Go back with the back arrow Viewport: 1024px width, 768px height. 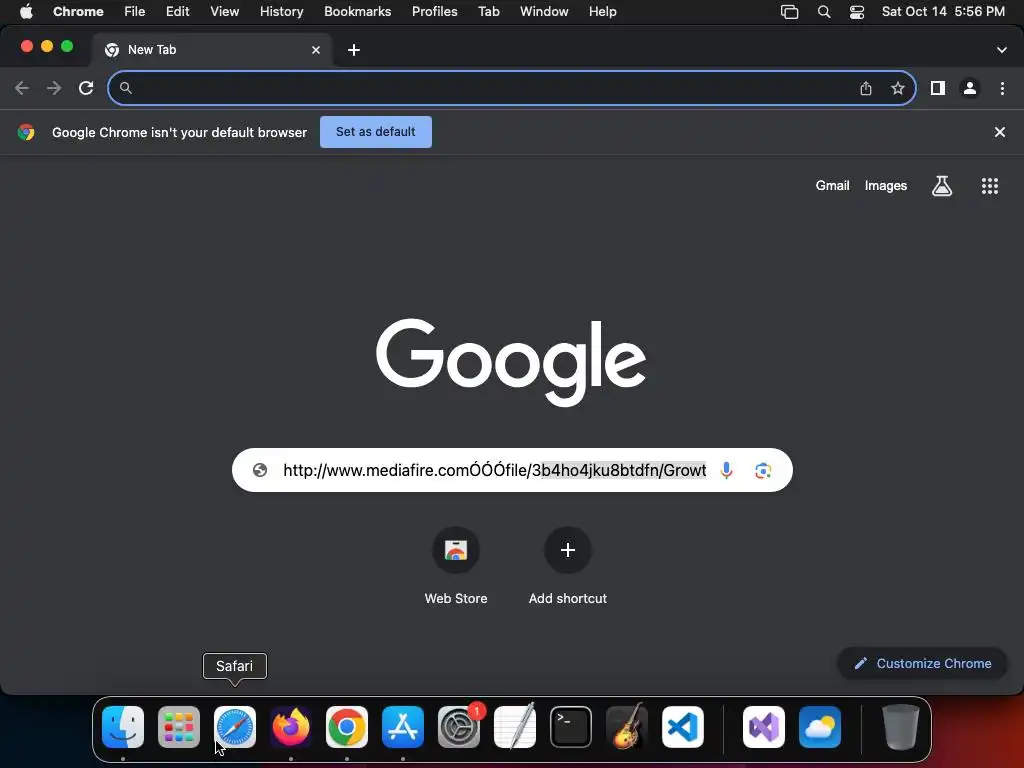coord(22,88)
